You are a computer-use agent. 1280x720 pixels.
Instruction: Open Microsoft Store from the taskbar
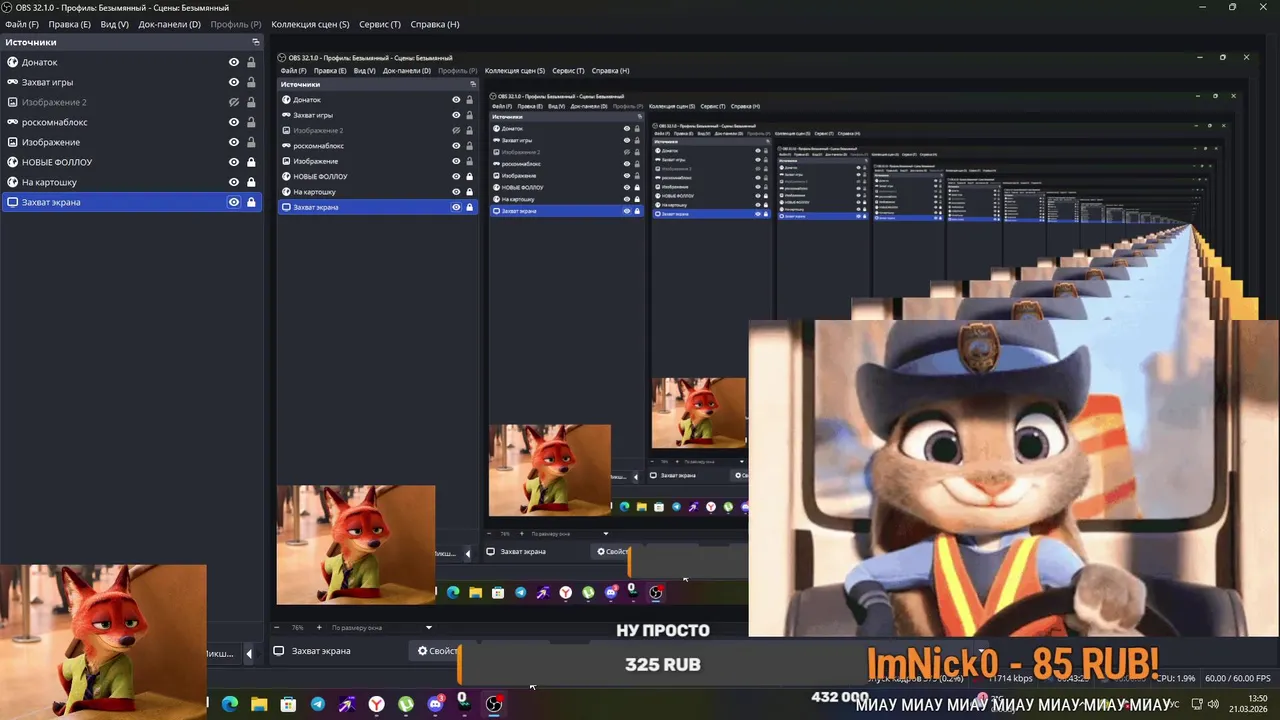pos(288,704)
